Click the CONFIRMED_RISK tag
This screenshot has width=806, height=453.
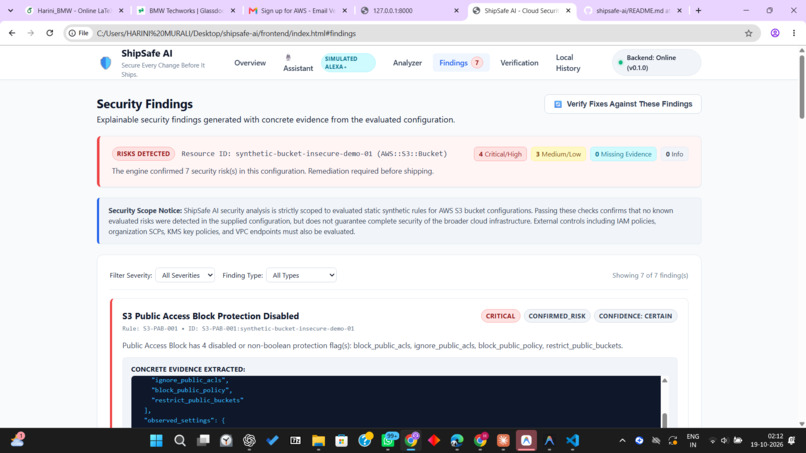click(557, 316)
